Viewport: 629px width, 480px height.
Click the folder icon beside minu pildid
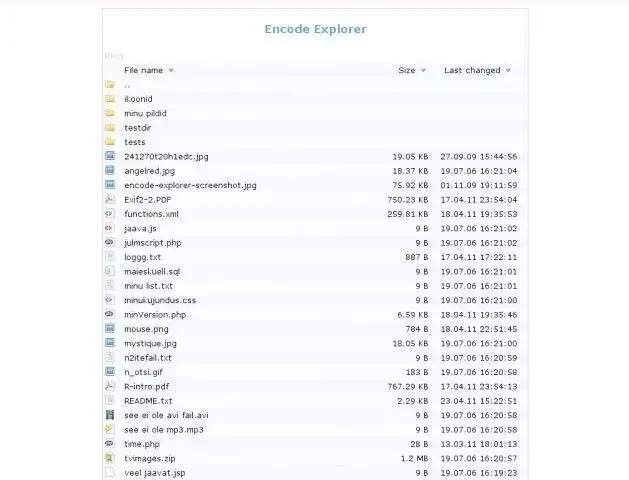coord(110,113)
